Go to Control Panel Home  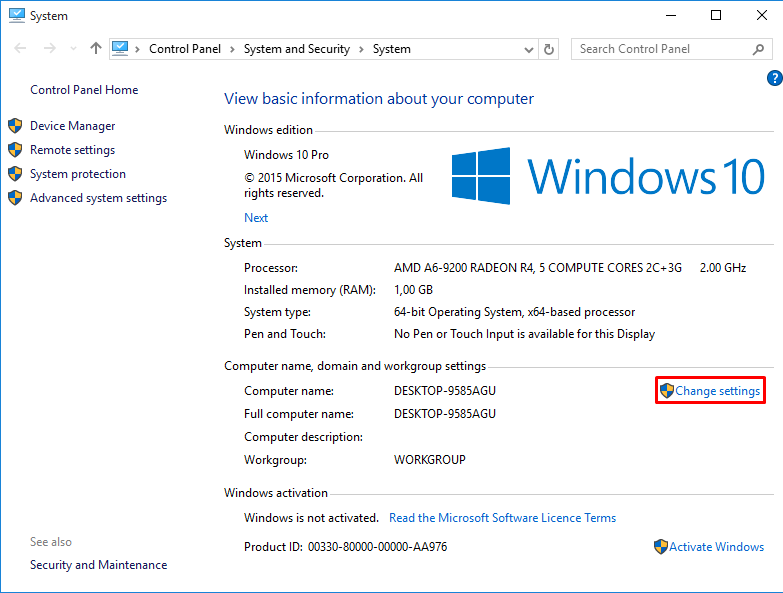tap(84, 90)
